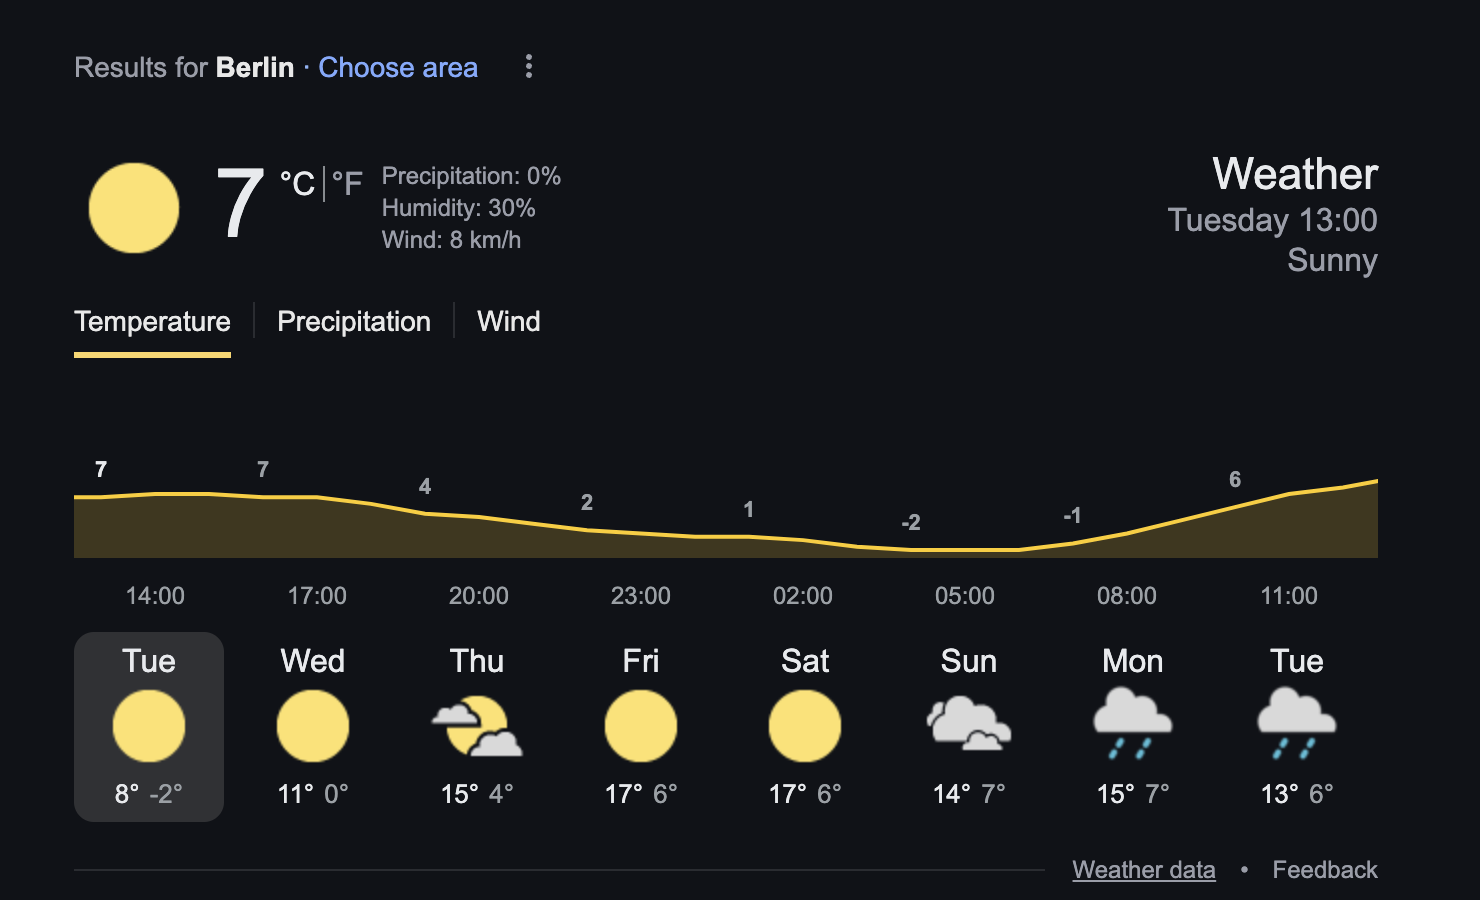Switch to the Wind tab

pyautogui.click(x=508, y=322)
